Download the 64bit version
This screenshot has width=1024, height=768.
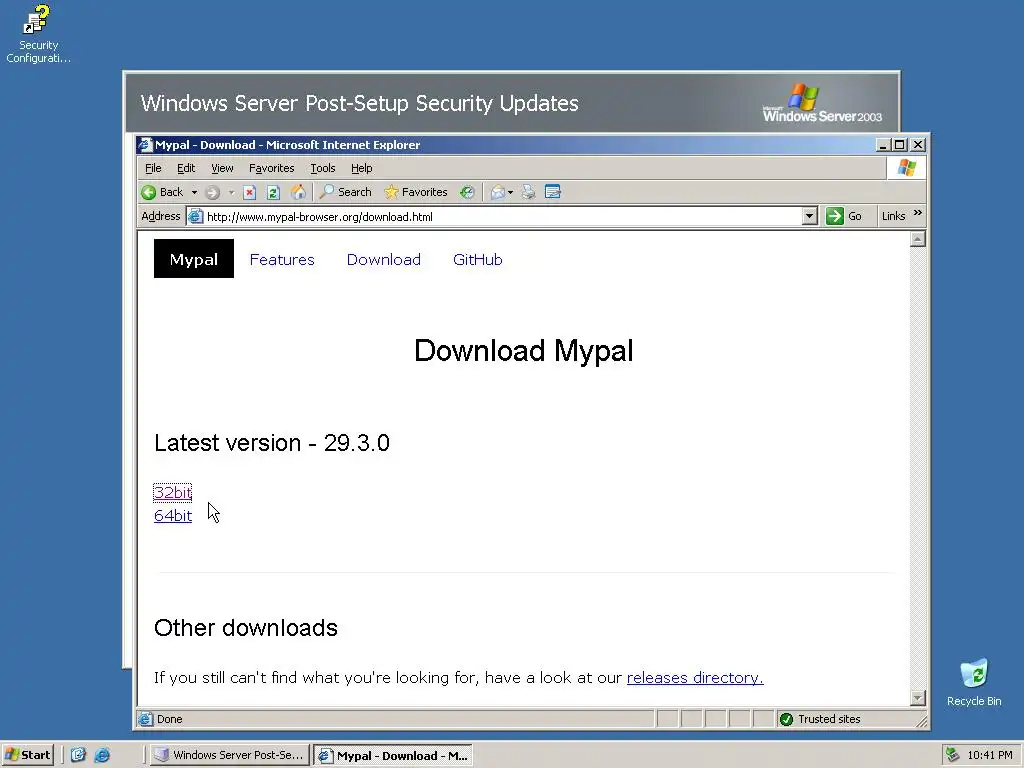173,516
